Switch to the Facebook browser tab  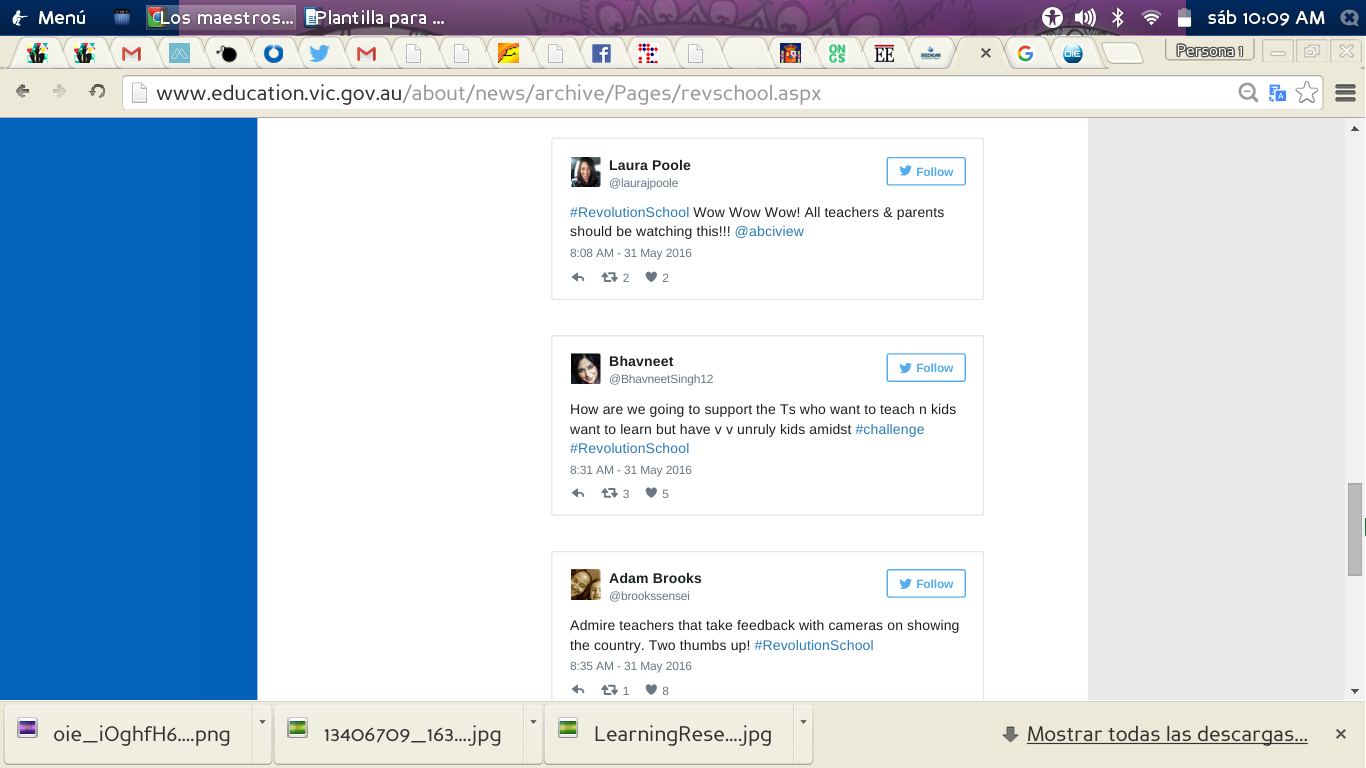coord(601,54)
